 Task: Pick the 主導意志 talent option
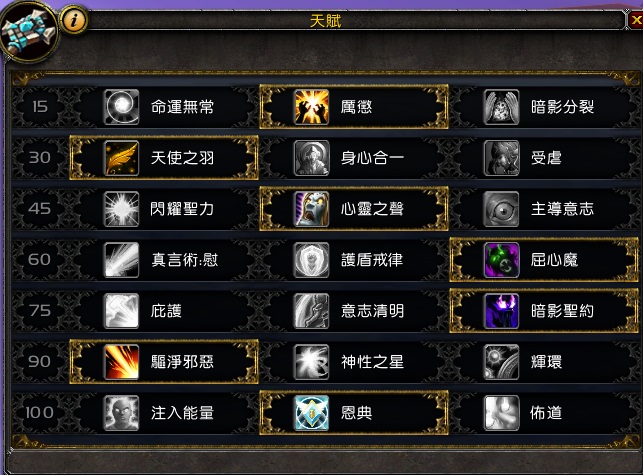tap(544, 209)
